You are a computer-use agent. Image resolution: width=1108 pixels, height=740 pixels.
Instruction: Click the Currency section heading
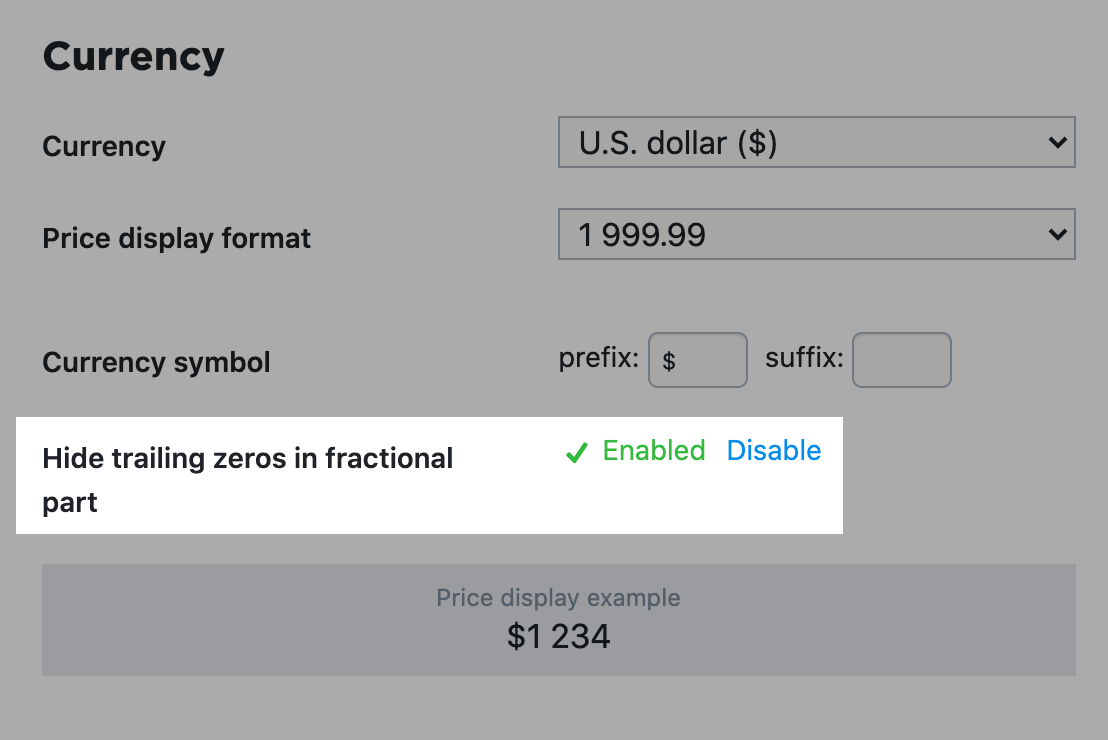133,56
